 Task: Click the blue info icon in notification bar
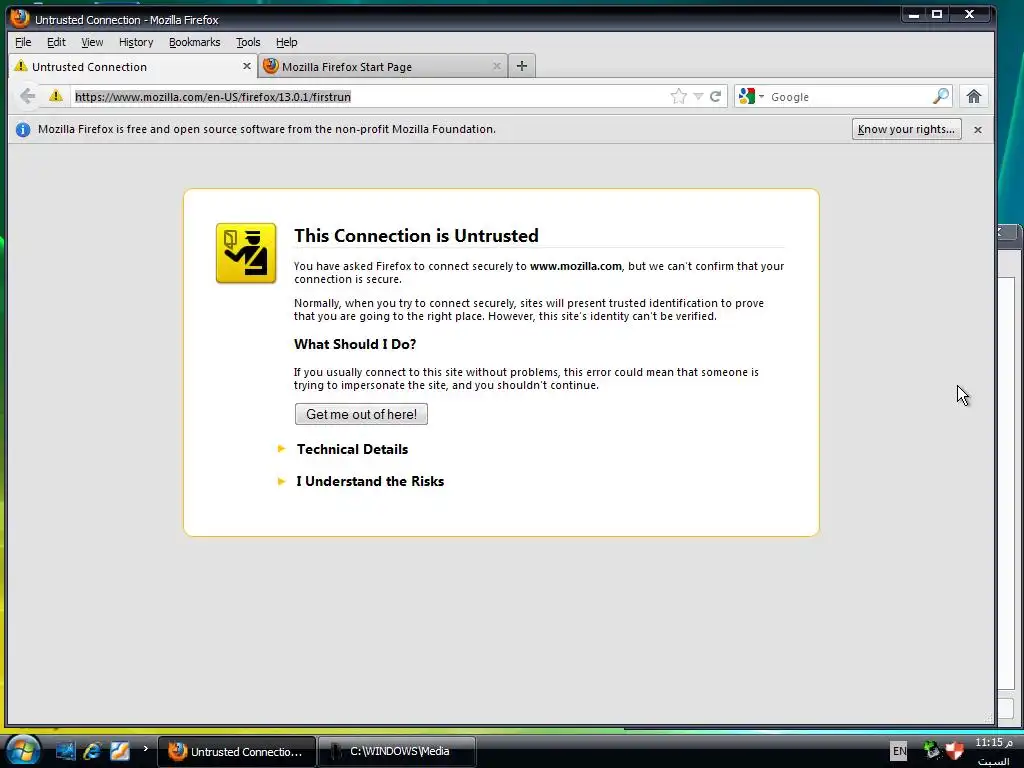(x=23, y=129)
